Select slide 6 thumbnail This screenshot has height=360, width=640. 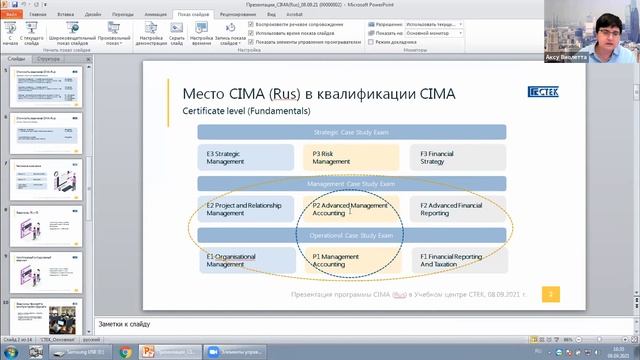(x=46, y=133)
